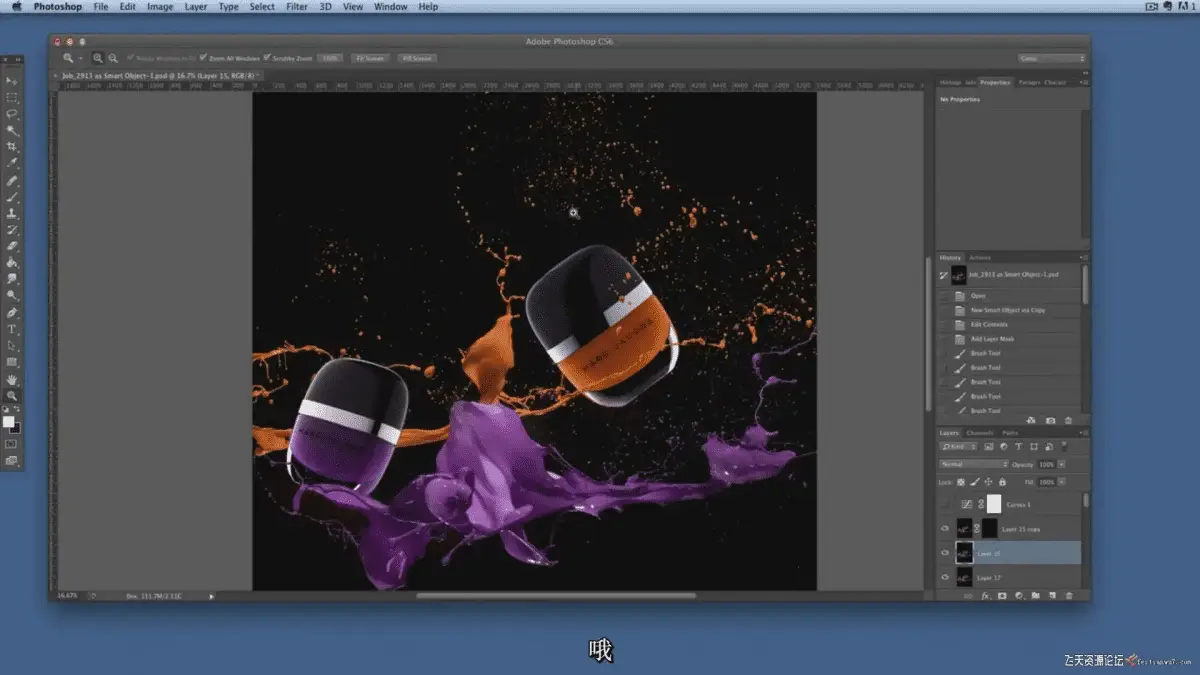Open the History panel menu
Image resolution: width=1200 pixels, height=675 pixels.
pos(1082,257)
